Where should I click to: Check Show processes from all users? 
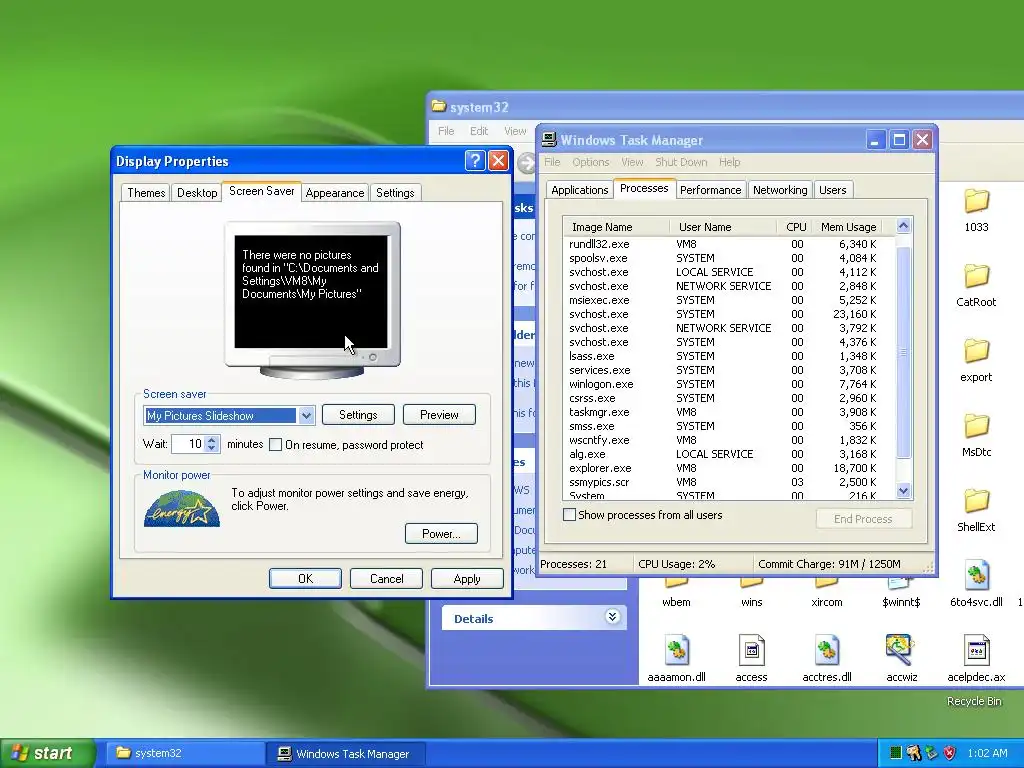tap(569, 515)
